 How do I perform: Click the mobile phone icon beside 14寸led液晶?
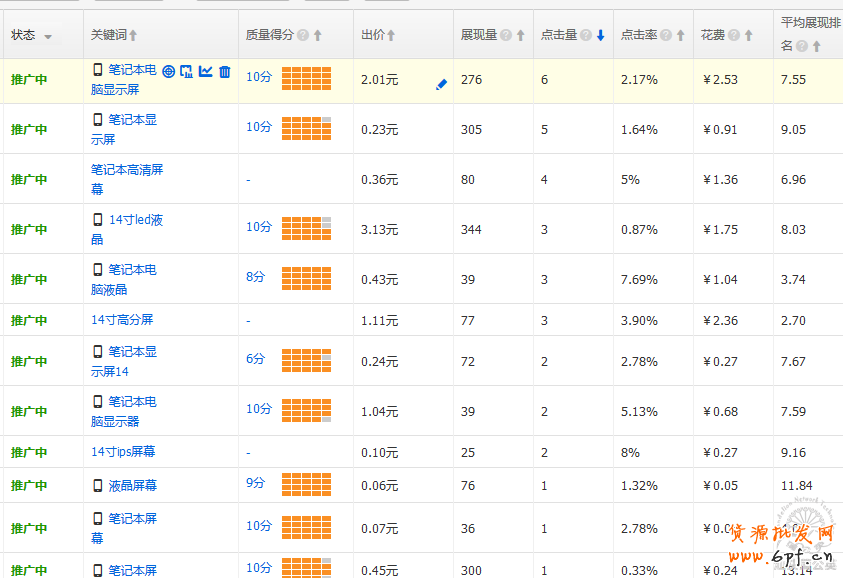pyautogui.click(x=98, y=220)
